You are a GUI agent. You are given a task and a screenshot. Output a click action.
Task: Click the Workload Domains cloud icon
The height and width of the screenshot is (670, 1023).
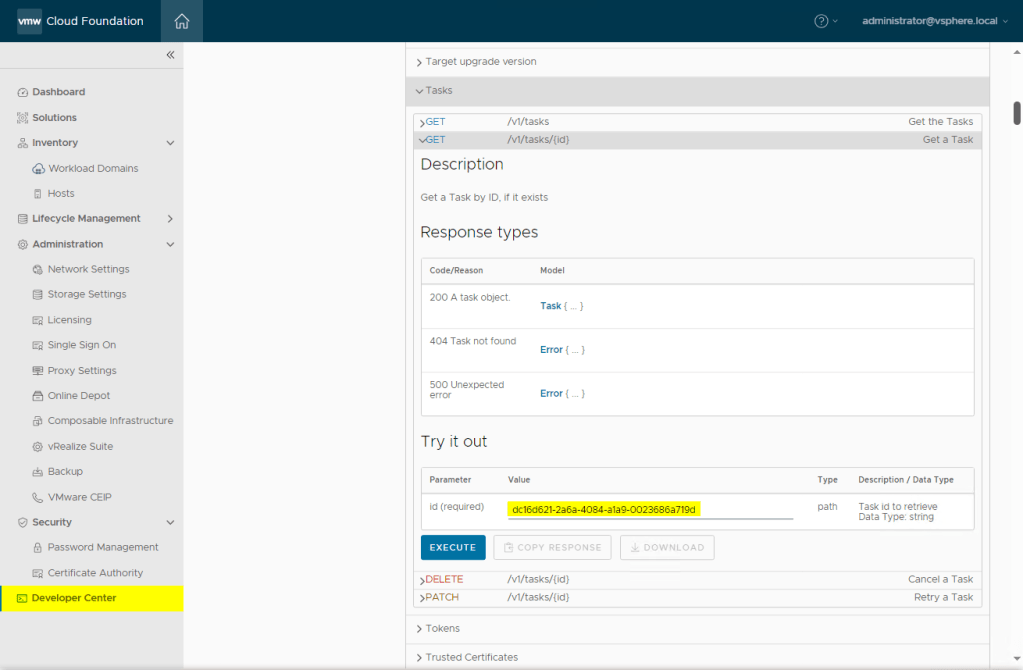tap(39, 169)
